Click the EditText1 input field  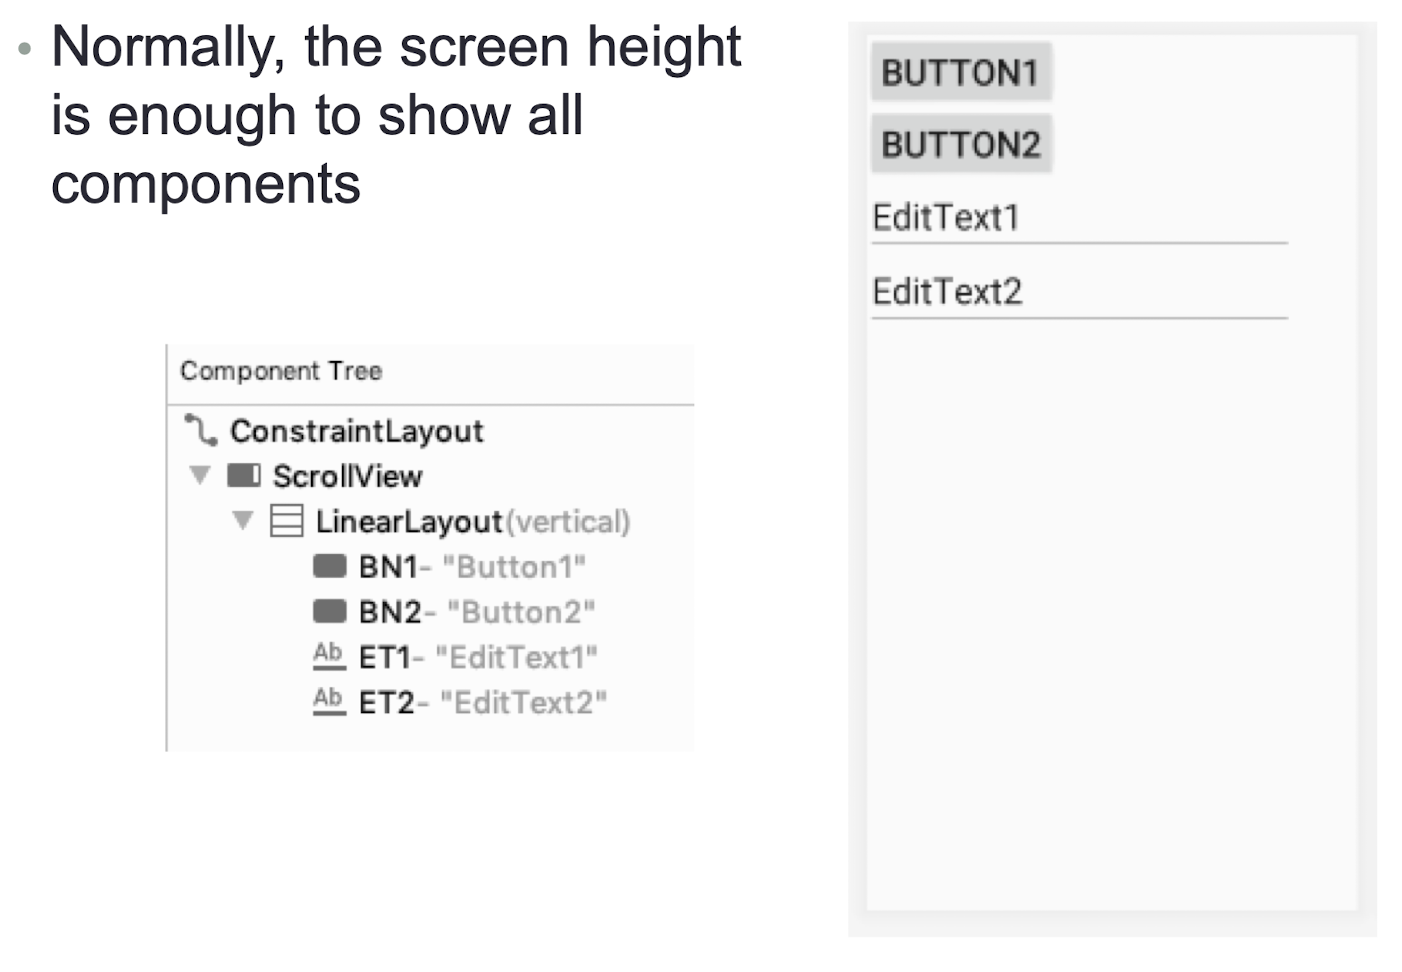[x=1079, y=218]
